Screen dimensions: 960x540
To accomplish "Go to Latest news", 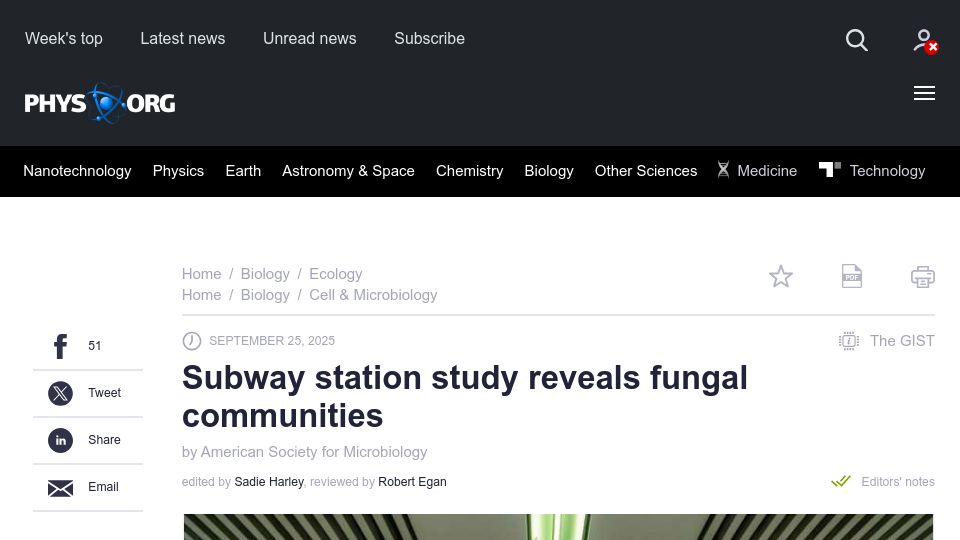I will click(182, 39).
